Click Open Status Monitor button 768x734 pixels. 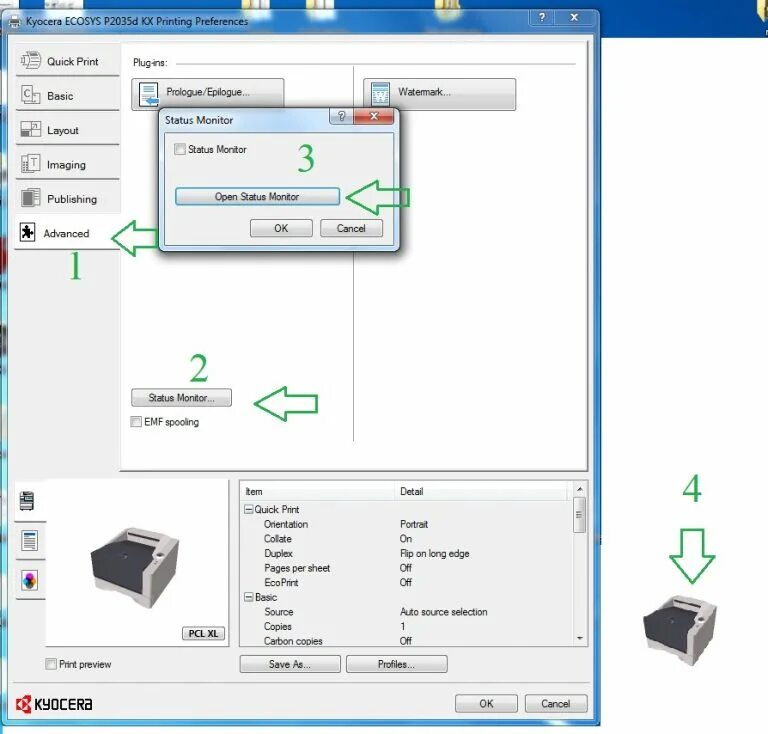257,196
